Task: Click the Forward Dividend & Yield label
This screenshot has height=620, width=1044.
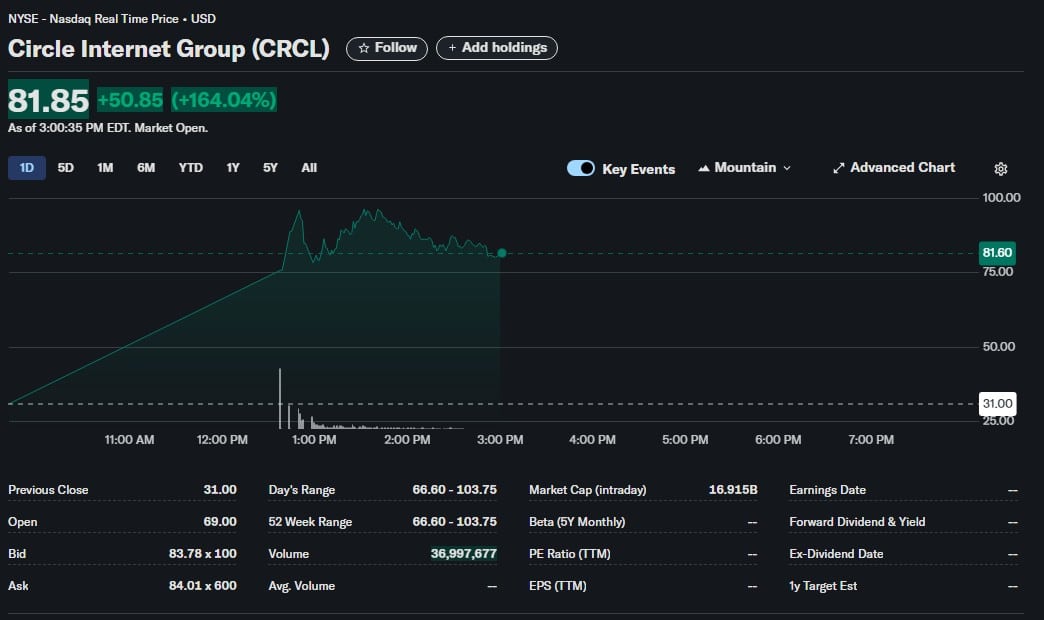Action: [x=857, y=521]
